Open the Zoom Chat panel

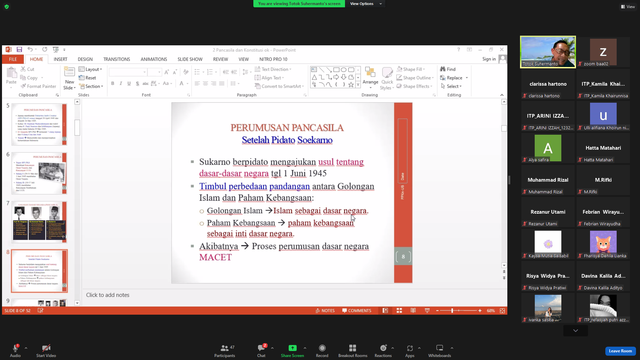261,351
